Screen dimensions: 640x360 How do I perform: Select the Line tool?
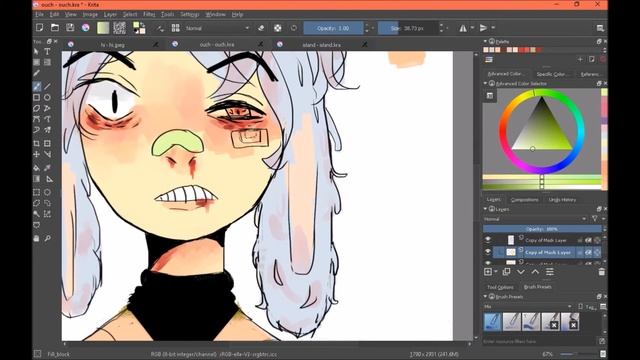[47, 86]
